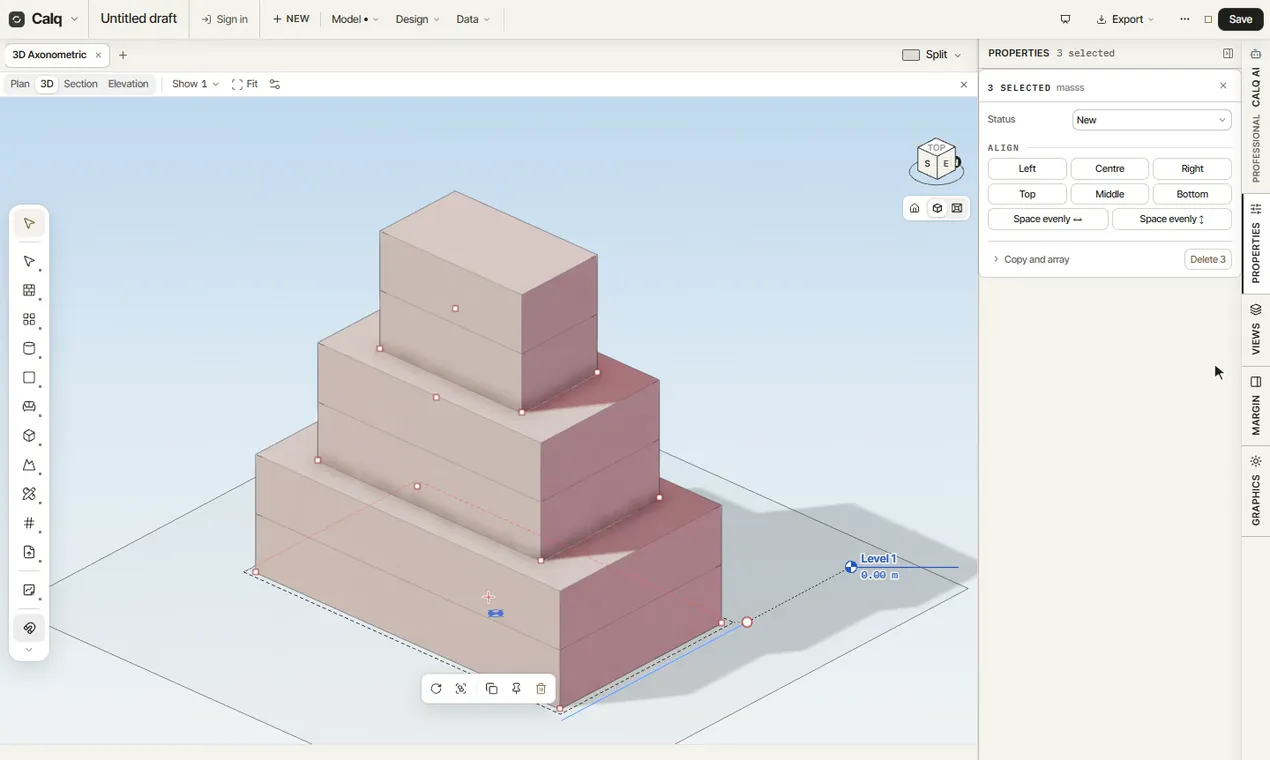This screenshot has height=760, width=1270.
Task: Choose the terrain mountain tool
Action: coord(29,465)
